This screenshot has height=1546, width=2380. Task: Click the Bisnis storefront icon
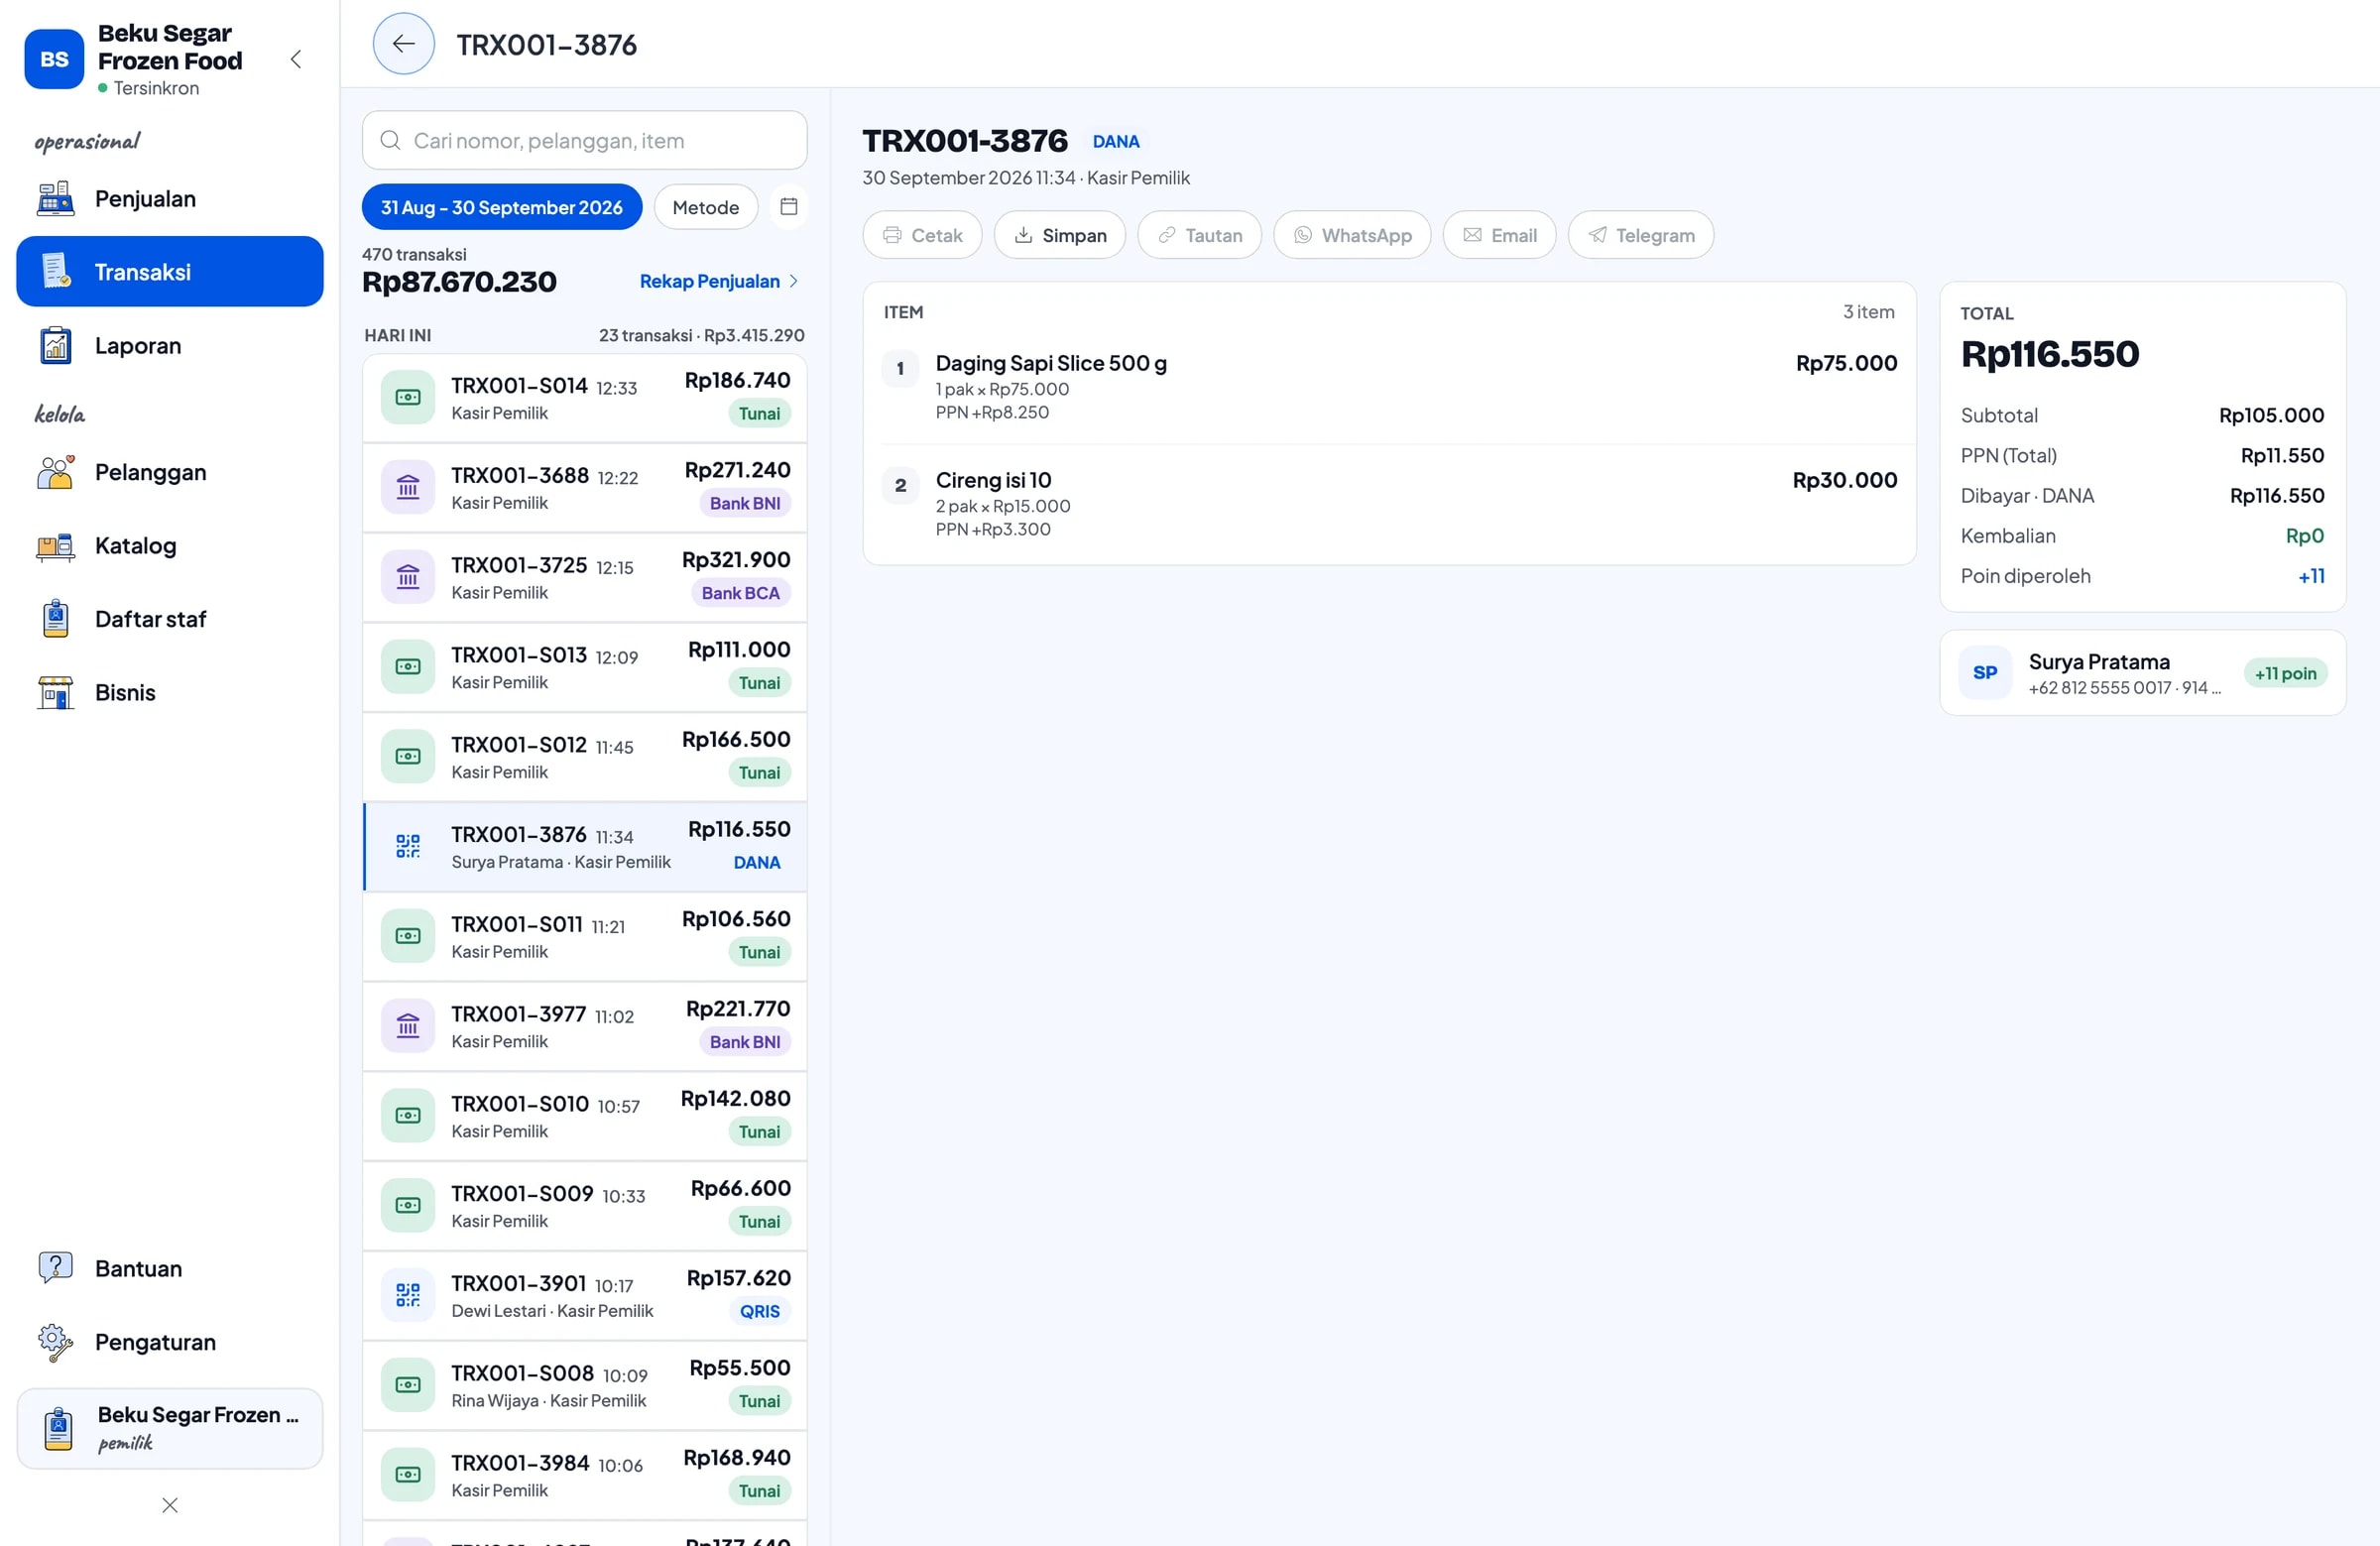55,693
